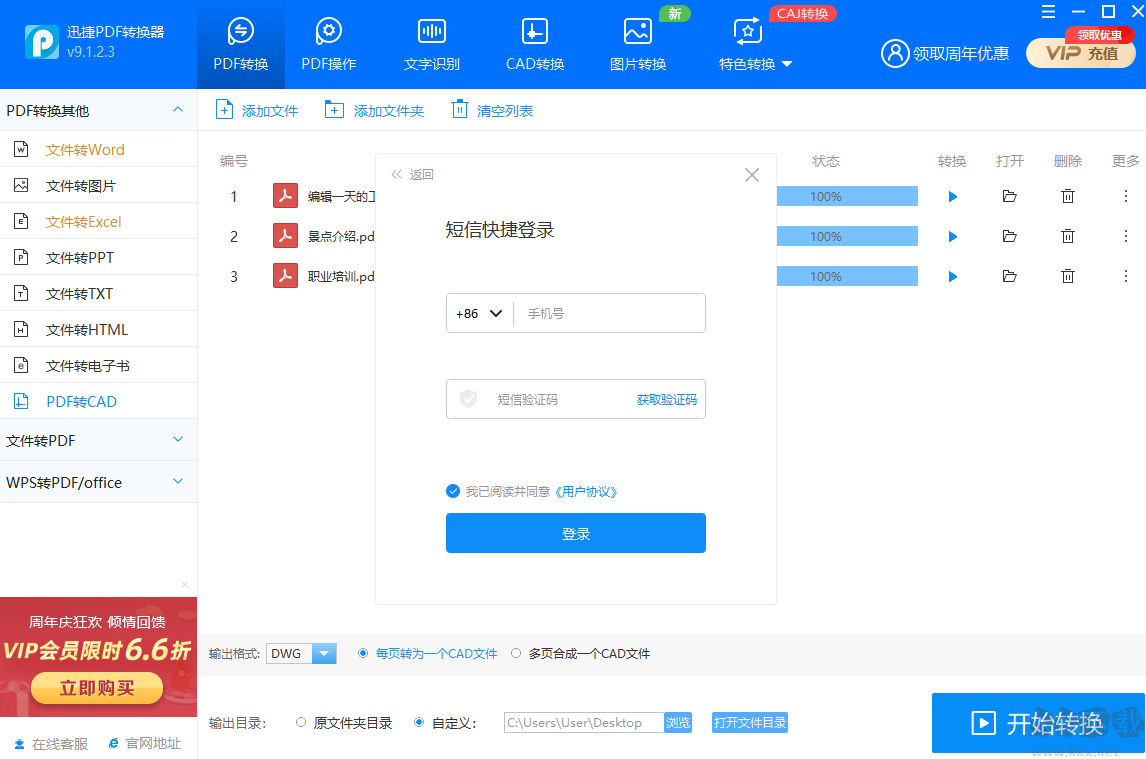Select PDF转CAD in sidebar
The width and height of the screenshot is (1146, 759).
pyautogui.click(x=98, y=401)
